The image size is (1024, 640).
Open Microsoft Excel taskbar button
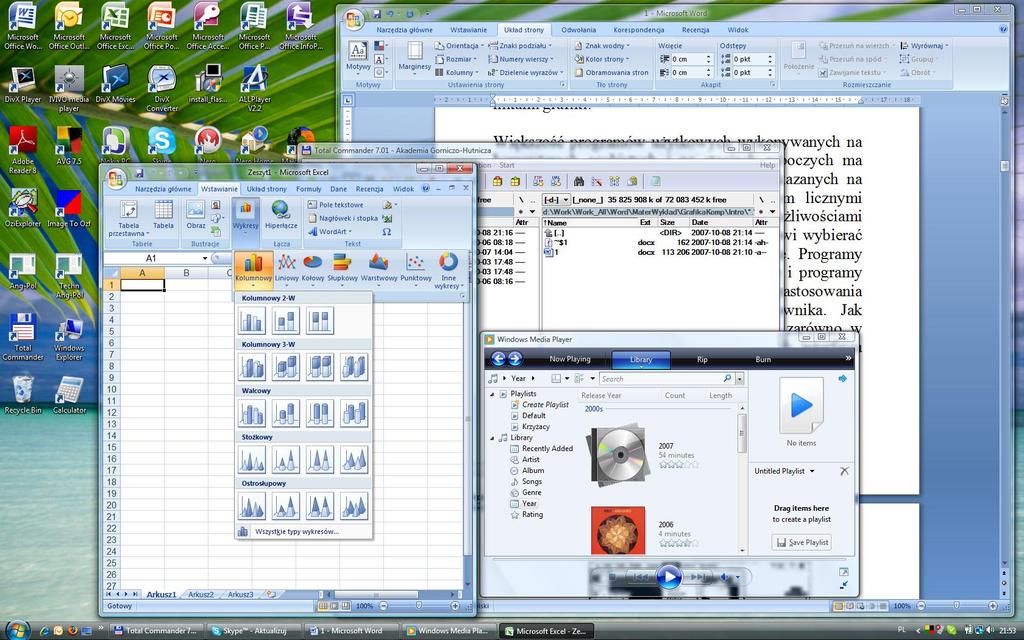[546, 631]
